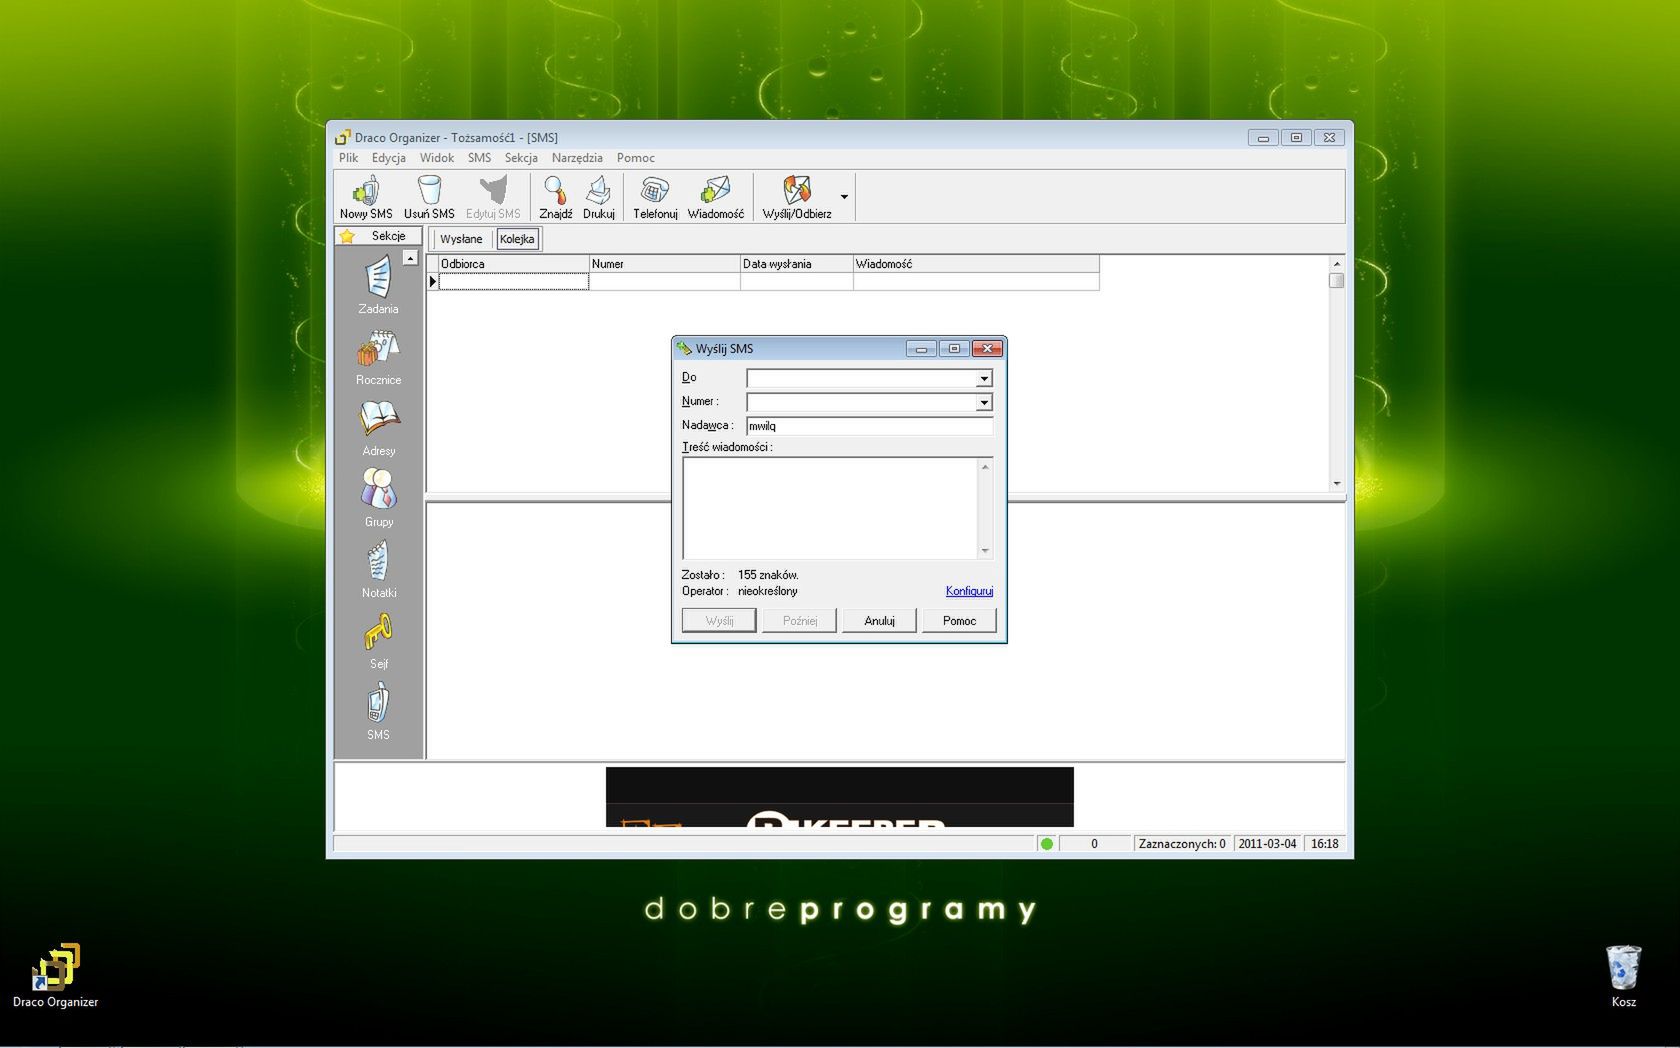Open the Widok menu
Viewport: 1680px width, 1048px height.
click(436, 158)
